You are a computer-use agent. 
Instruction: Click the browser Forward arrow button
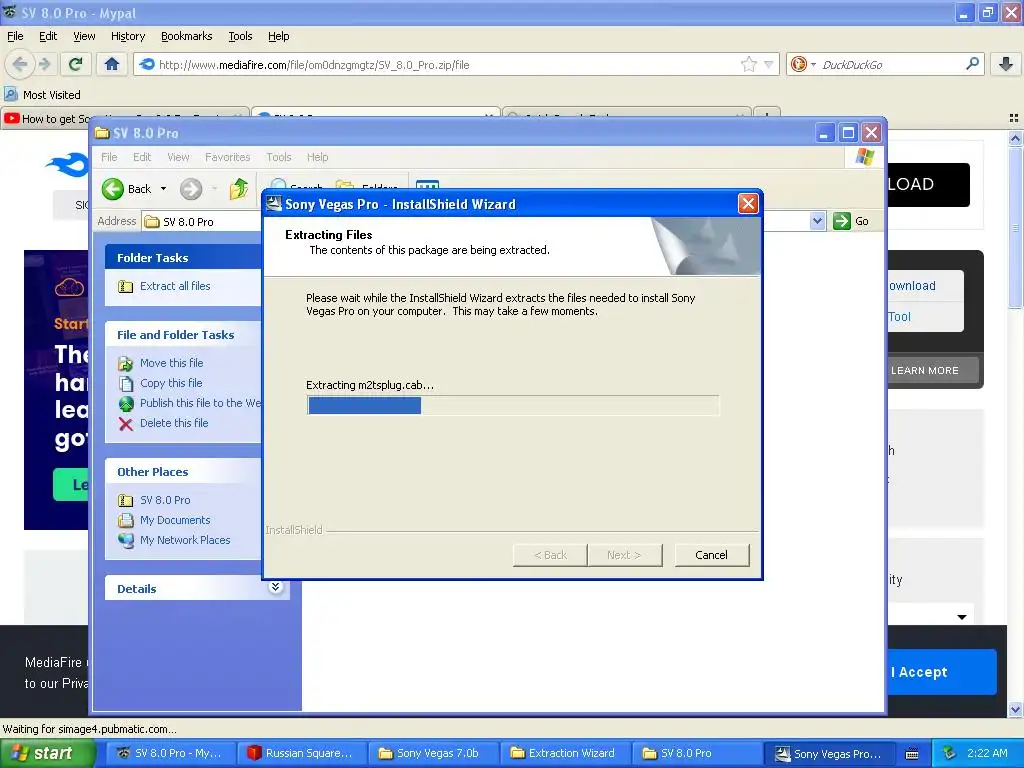(45, 64)
